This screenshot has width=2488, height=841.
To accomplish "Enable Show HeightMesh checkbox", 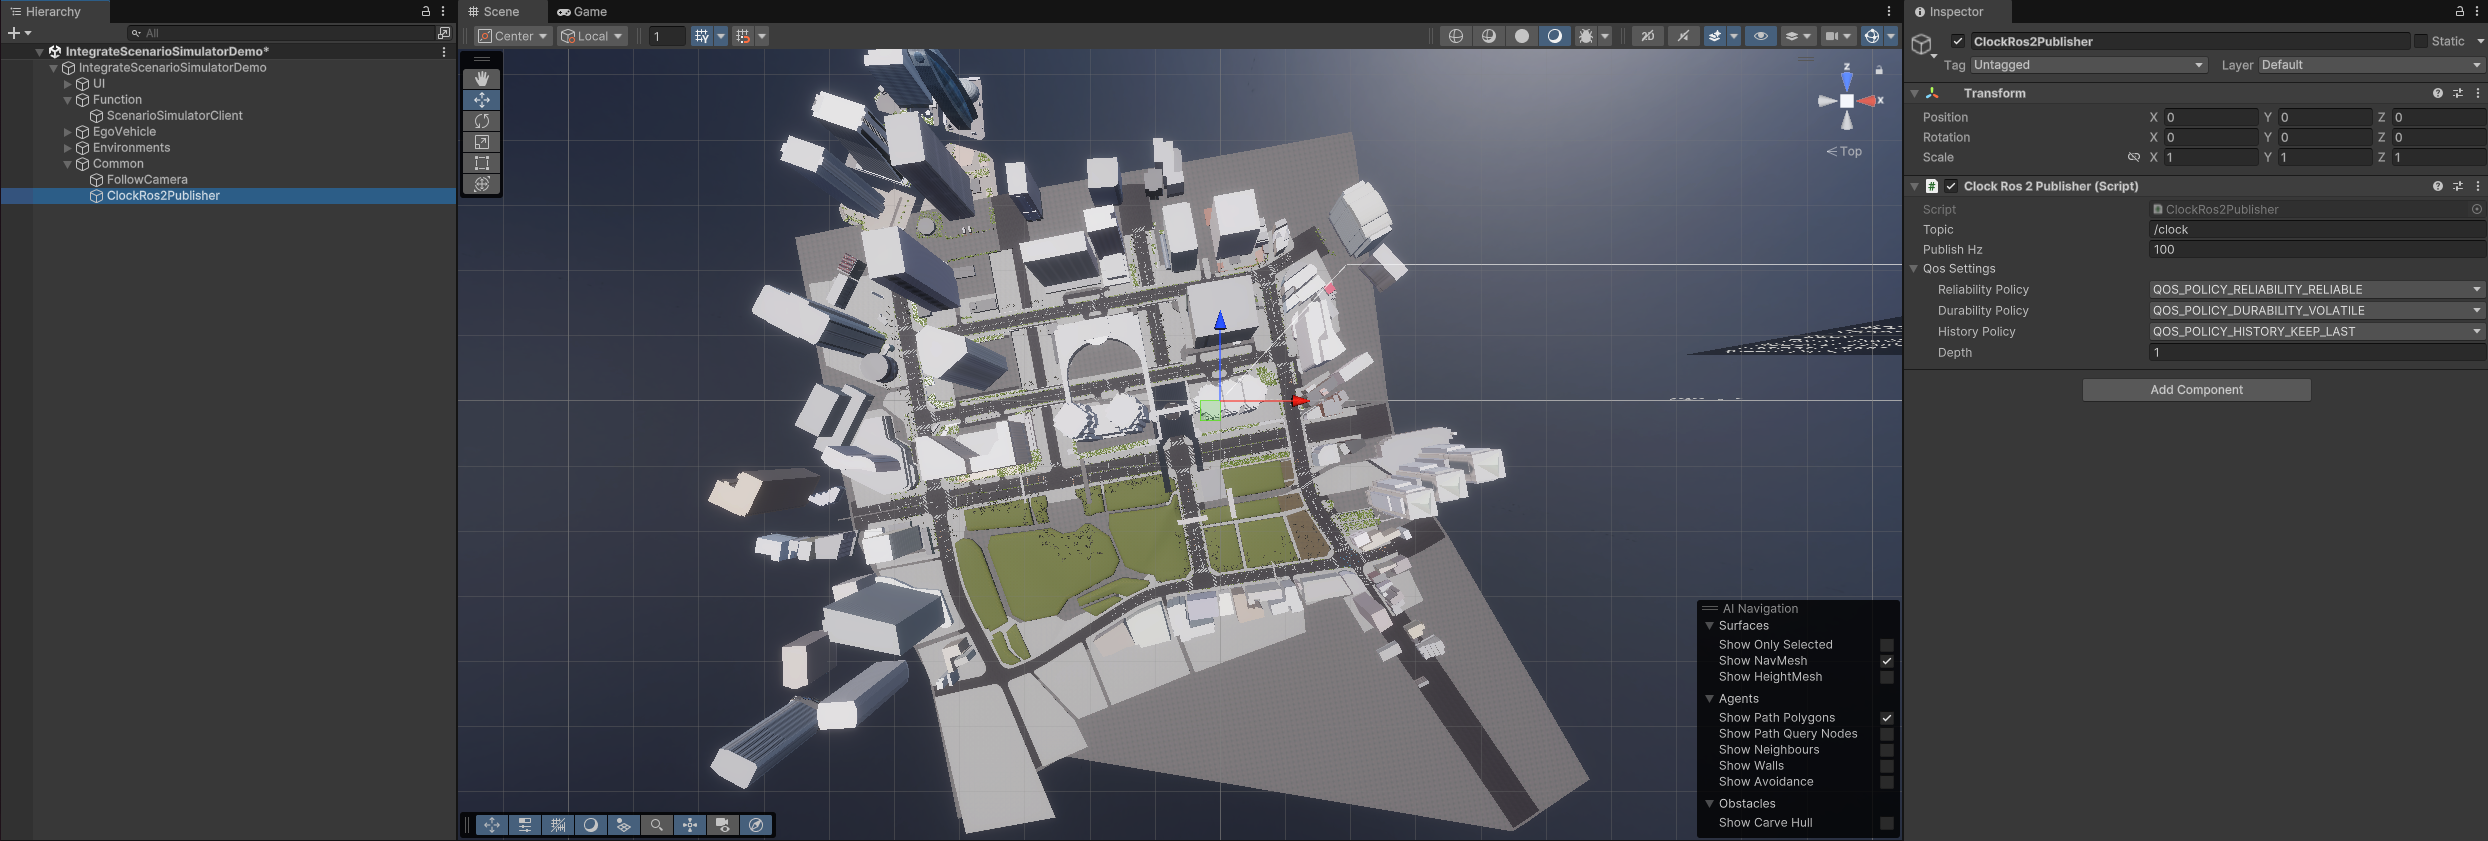I will coord(1887,677).
